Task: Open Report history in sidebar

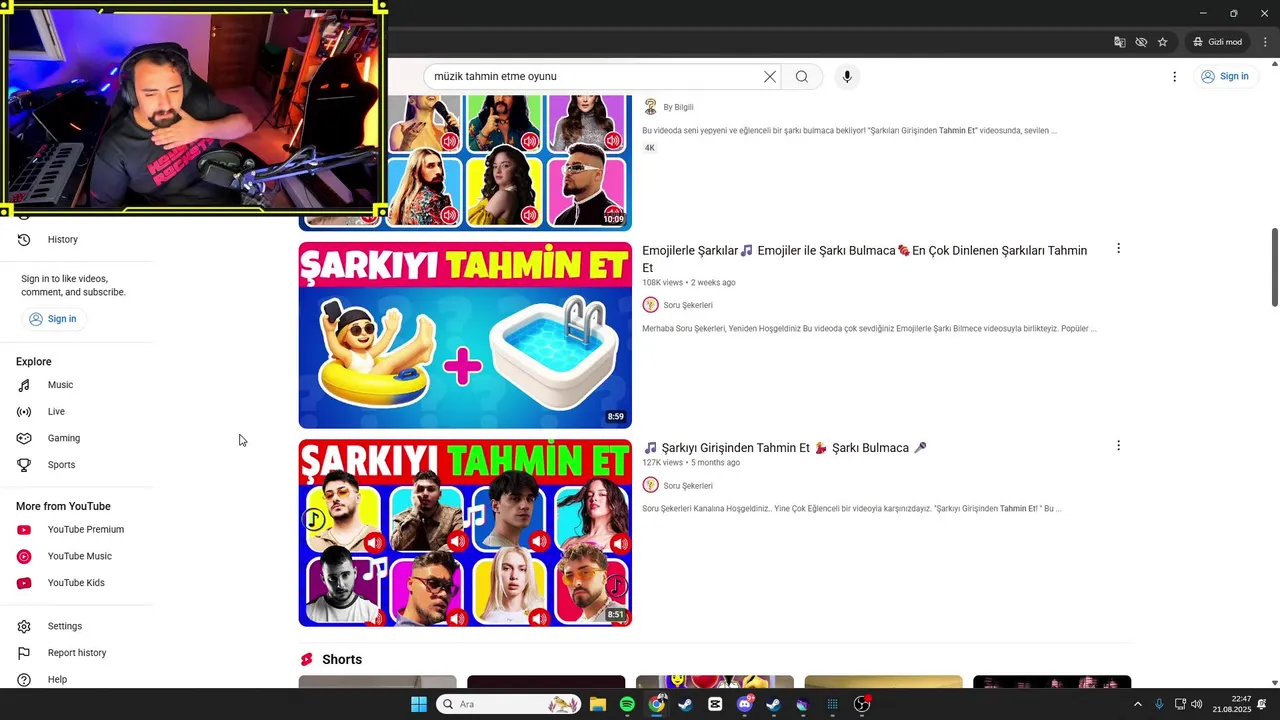Action: 76,653
